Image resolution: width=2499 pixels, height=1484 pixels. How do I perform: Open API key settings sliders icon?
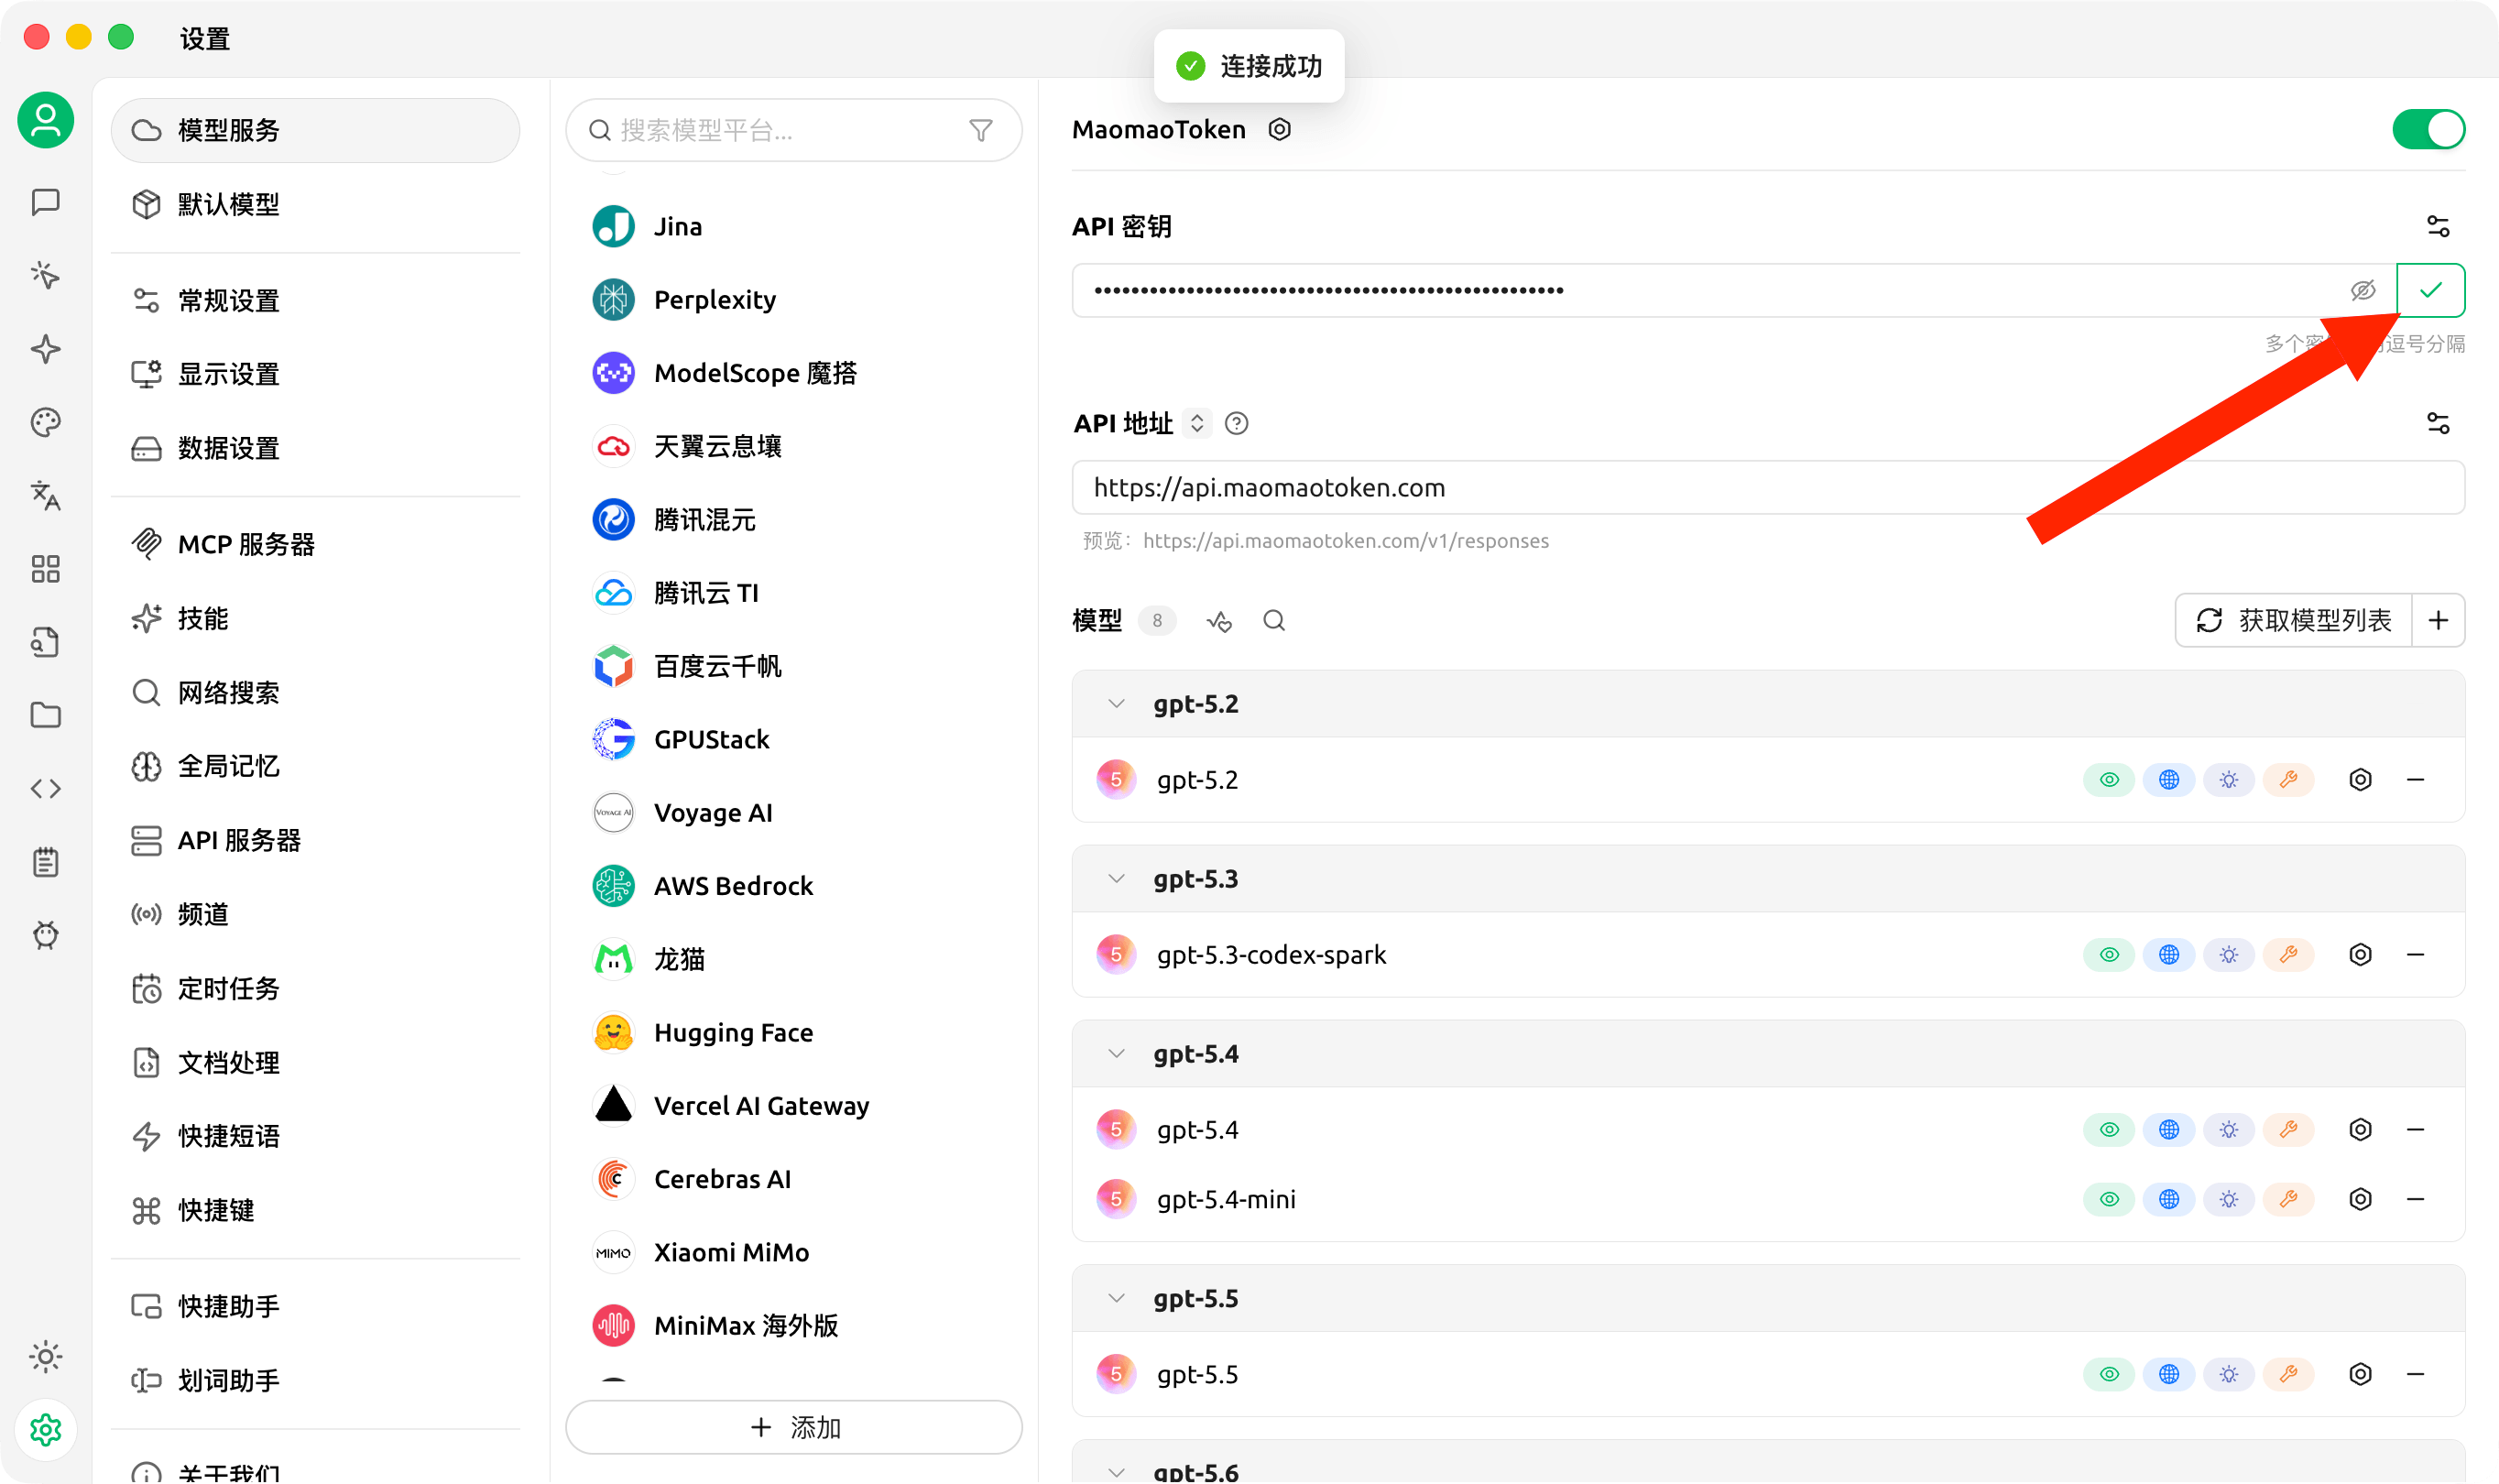(2438, 226)
